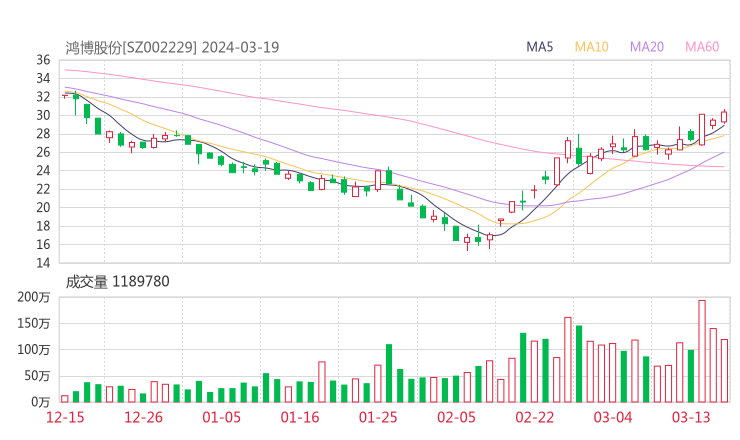Image resolution: width=740 pixels, height=440 pixels.
Task: Click the 02-05 date label
Action: [456, 417]
